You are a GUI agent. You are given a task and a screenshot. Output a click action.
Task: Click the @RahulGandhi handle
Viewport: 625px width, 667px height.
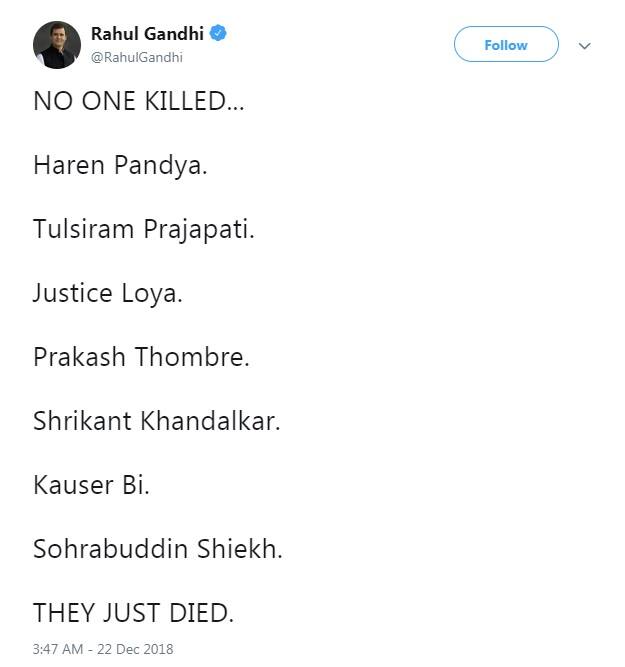coord(137,57)
